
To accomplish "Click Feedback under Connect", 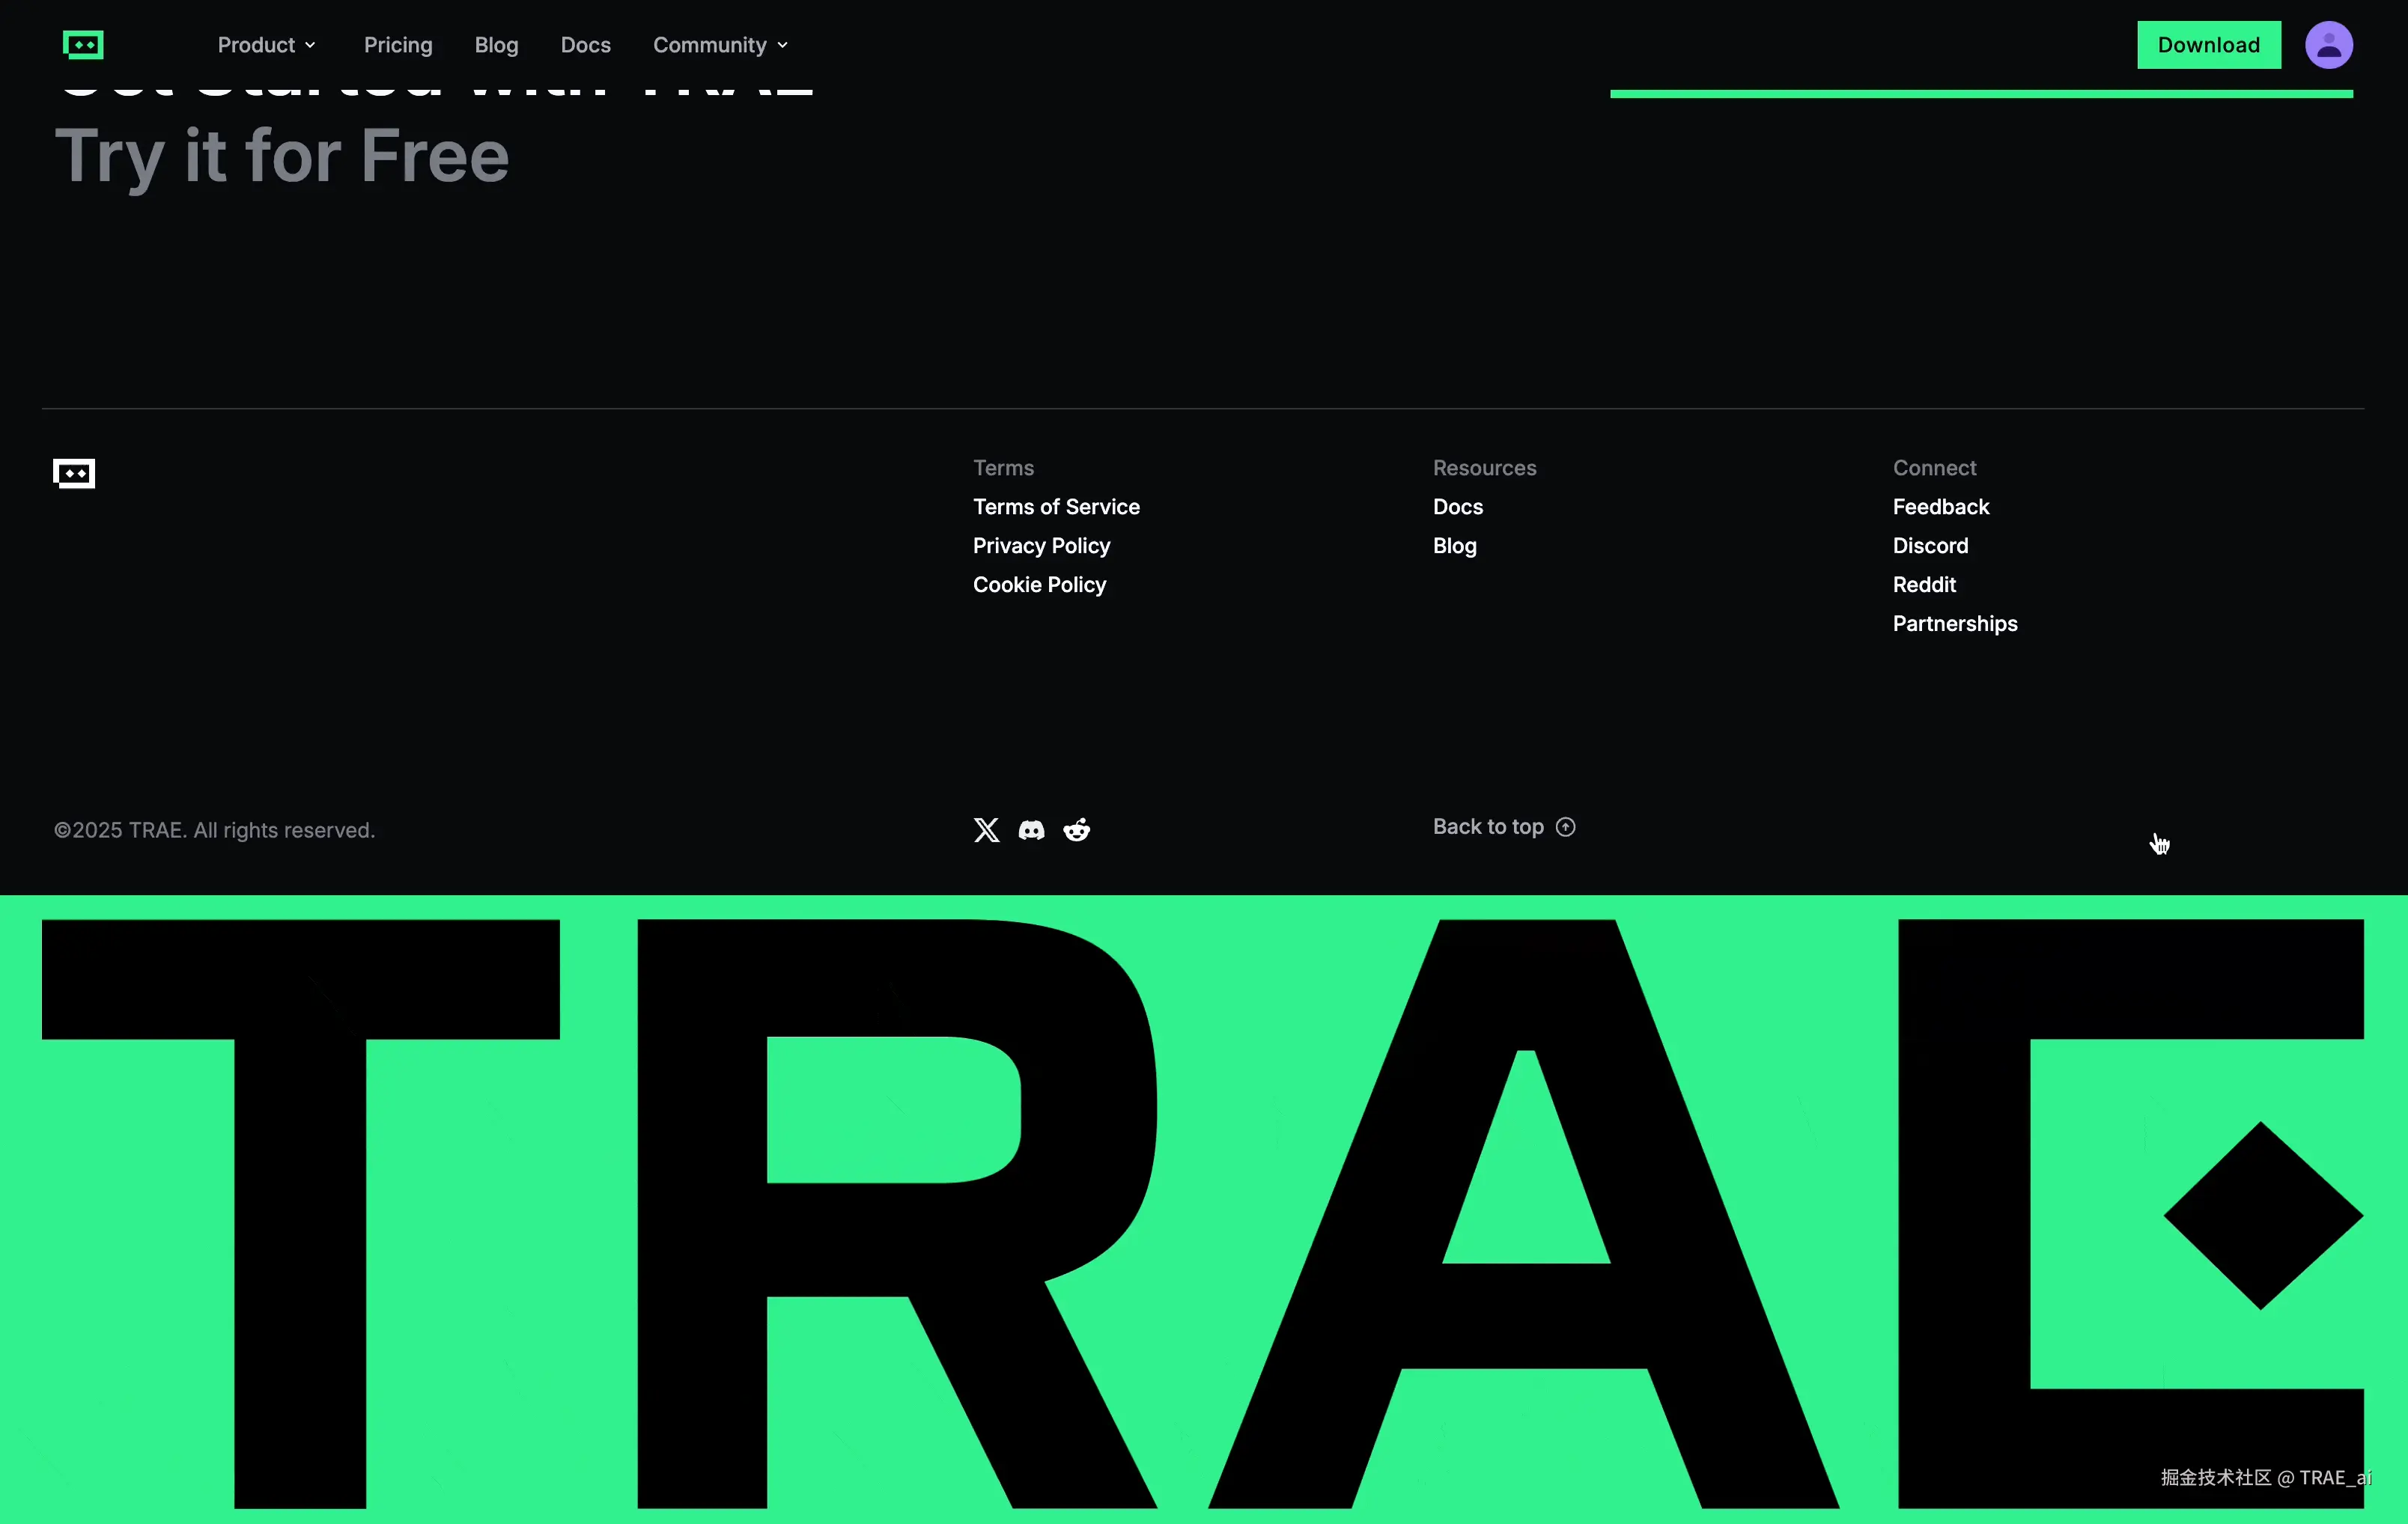I will (1940, 507).
